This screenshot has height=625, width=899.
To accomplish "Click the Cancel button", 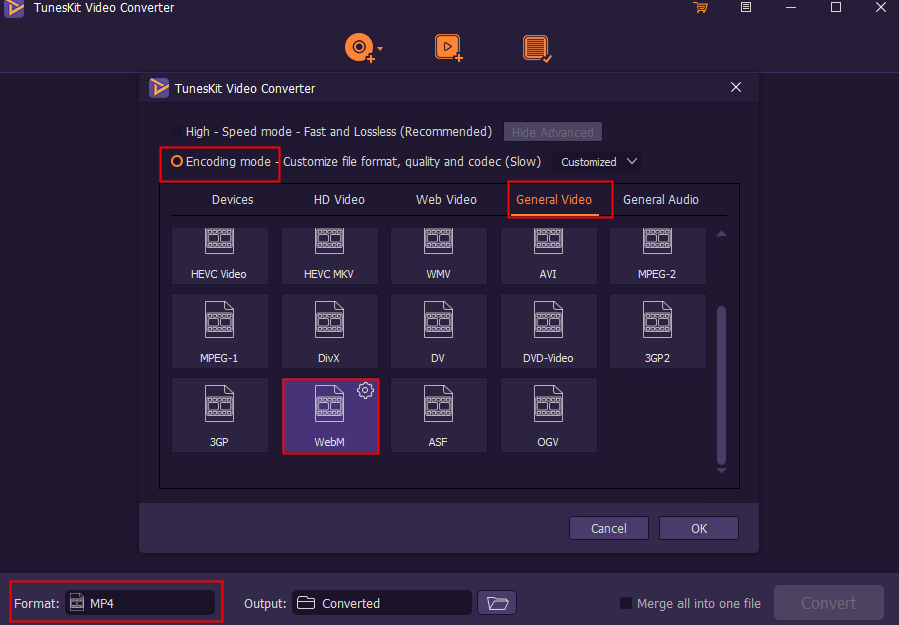I will 608,528.
